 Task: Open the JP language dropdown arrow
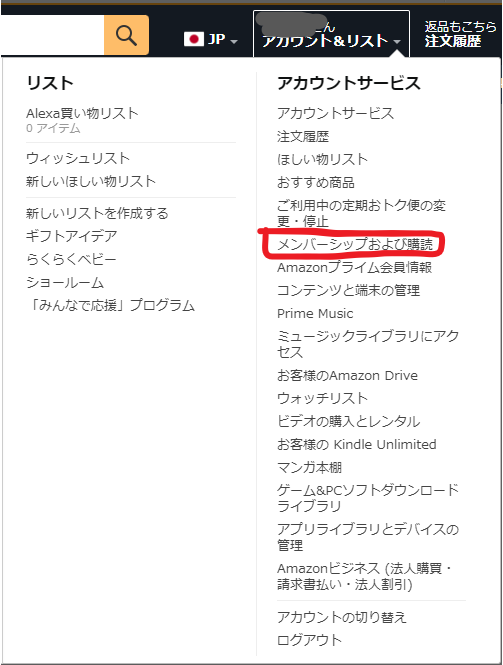click(x=234, y=42)
